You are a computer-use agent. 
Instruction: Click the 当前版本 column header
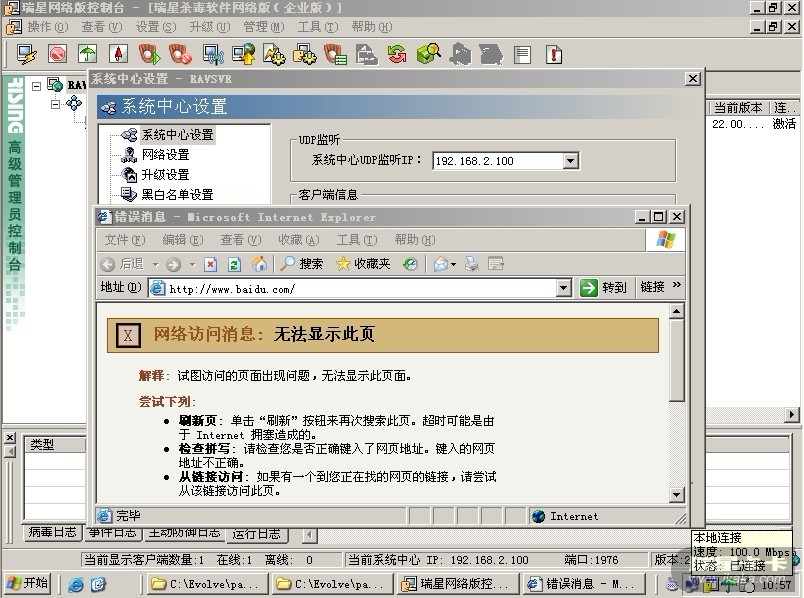[738, 108]
